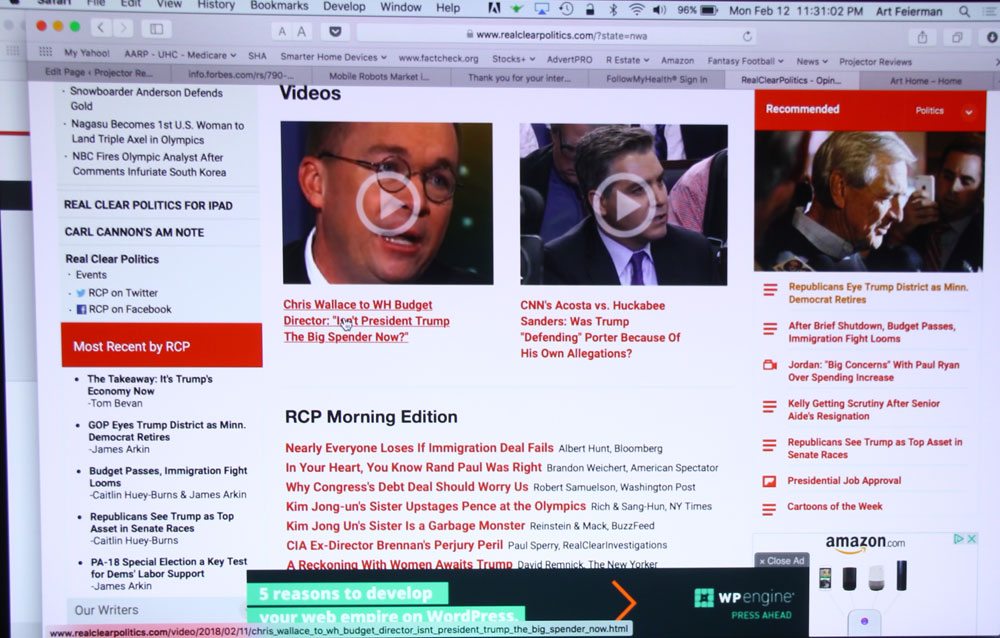This screenshot has width=1000, height=638.
Task: Open the www.factcheck.org bookmark
Action: tap(438, 58)
